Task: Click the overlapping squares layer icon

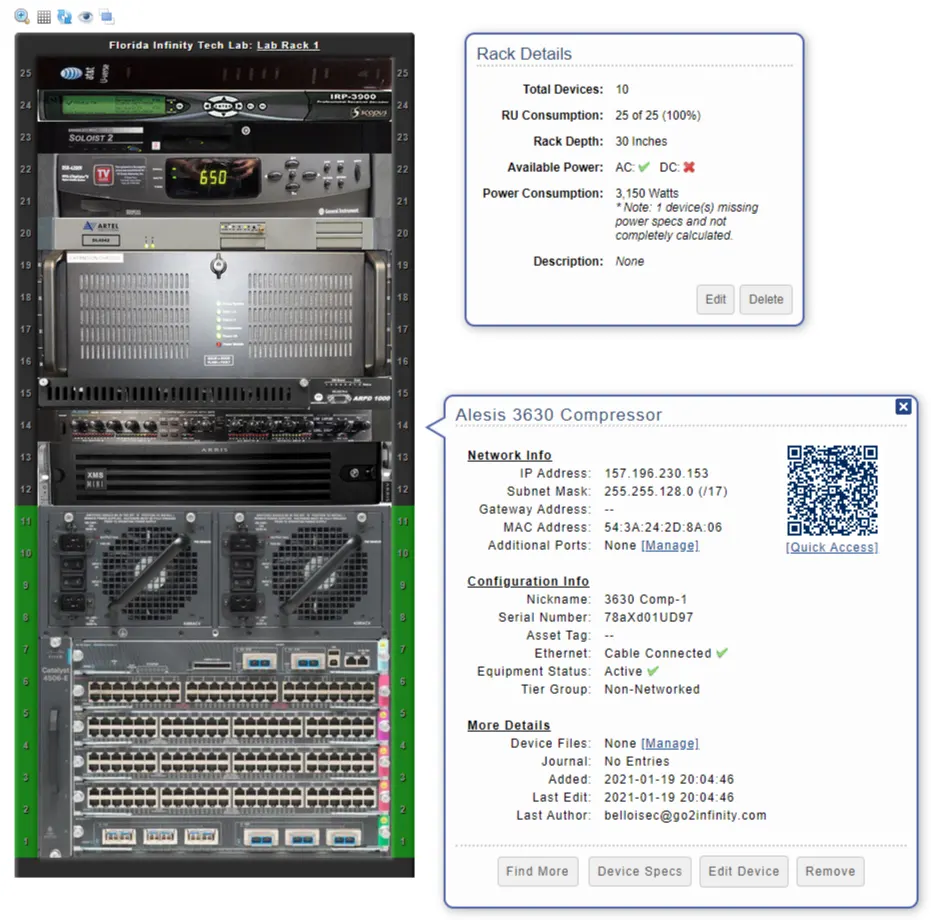Action: [x=107, y=17]
